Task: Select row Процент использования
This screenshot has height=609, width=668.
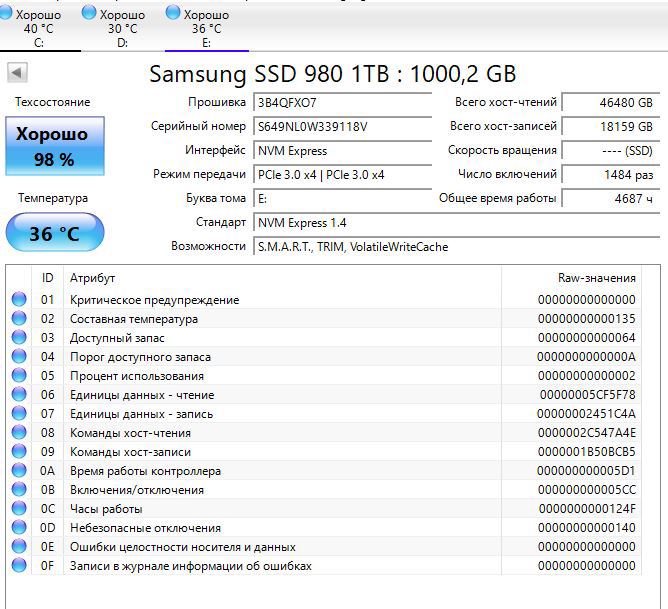Action: click(x=324, y=376)
